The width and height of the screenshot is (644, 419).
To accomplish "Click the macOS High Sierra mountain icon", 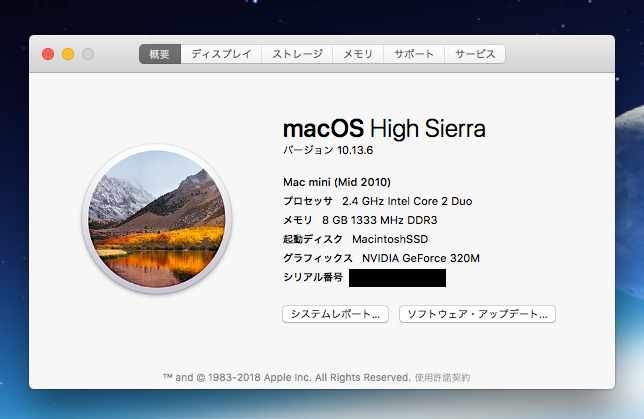I will coord(157,219).
